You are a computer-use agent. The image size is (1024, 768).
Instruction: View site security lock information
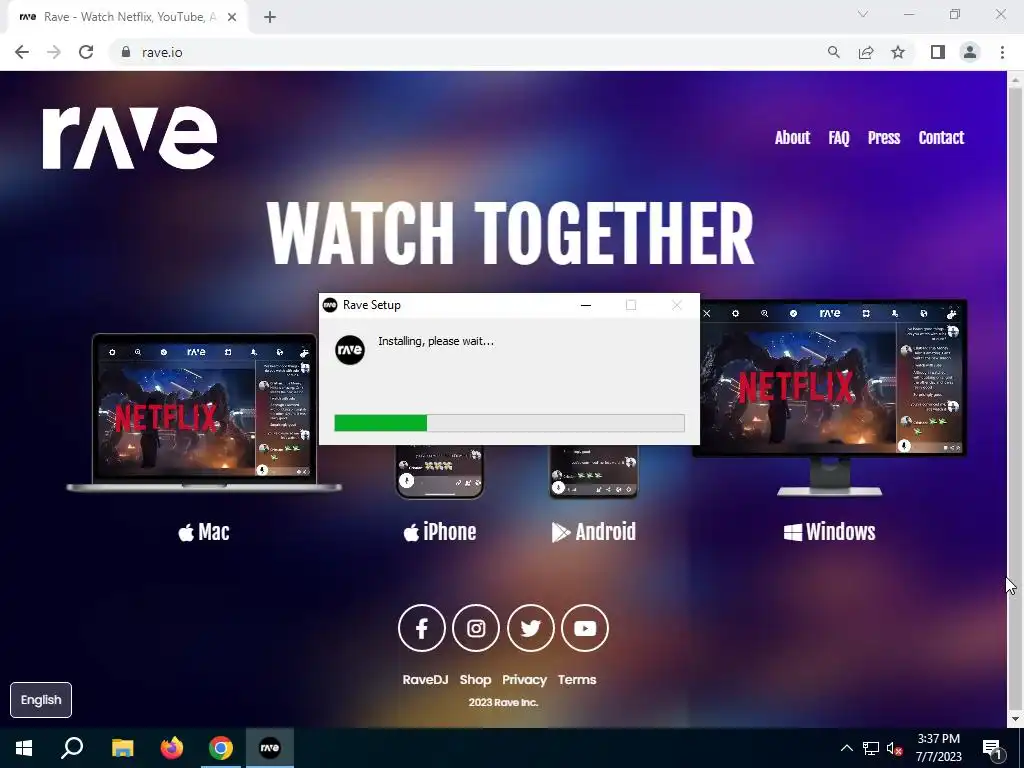click(126, 52)
